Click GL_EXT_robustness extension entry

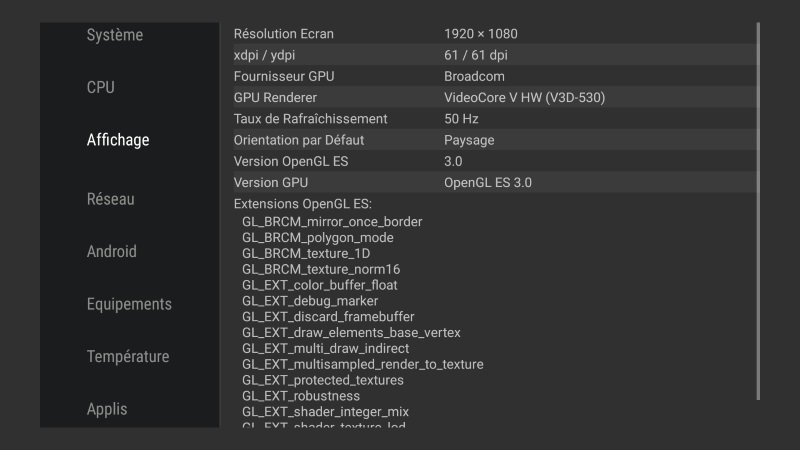coord(301,396)
